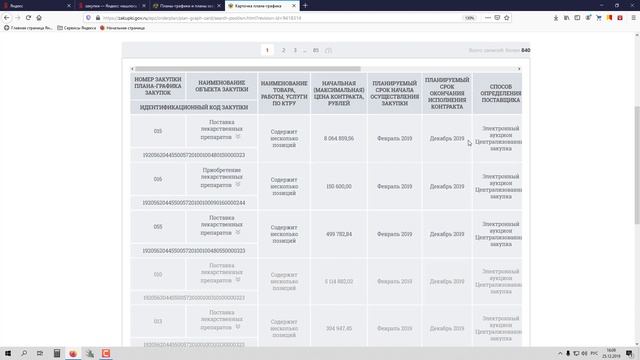This screenshot has width=640, height=360.
Task: Toggle the sidebar view icon
Action: pyautogui.click(x=577, y=18)
